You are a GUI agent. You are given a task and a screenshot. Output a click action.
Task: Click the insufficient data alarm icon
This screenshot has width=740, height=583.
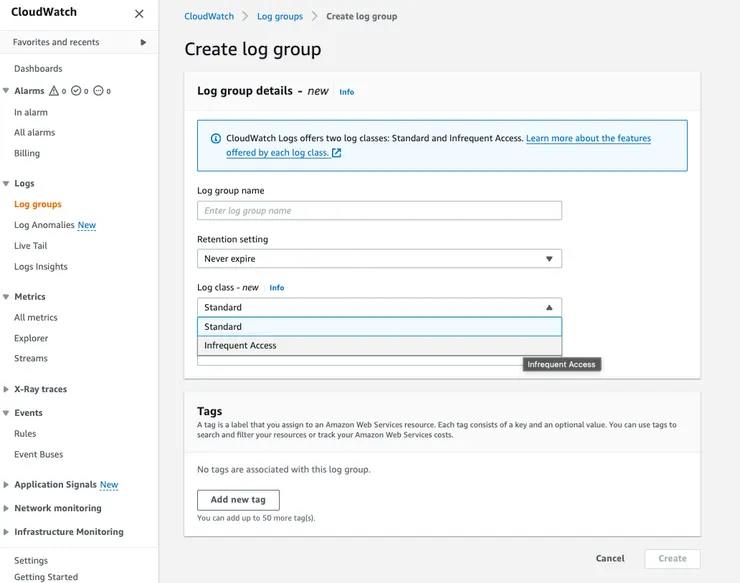(98, 91)
